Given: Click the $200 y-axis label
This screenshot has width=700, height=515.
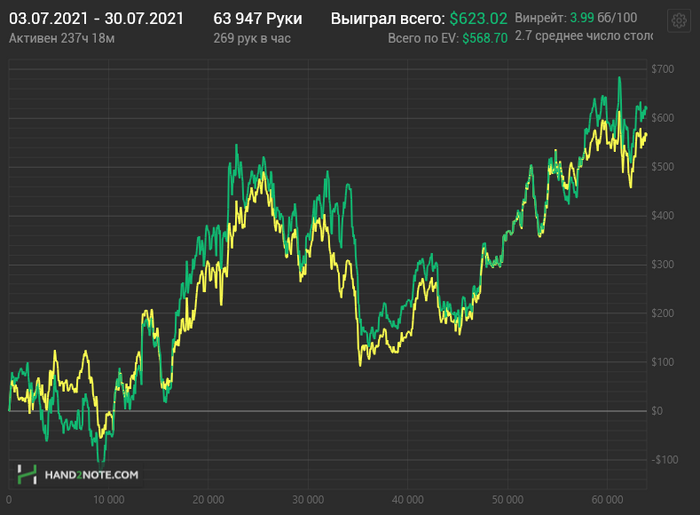Looking at the screenshot, I should (662, 313).
